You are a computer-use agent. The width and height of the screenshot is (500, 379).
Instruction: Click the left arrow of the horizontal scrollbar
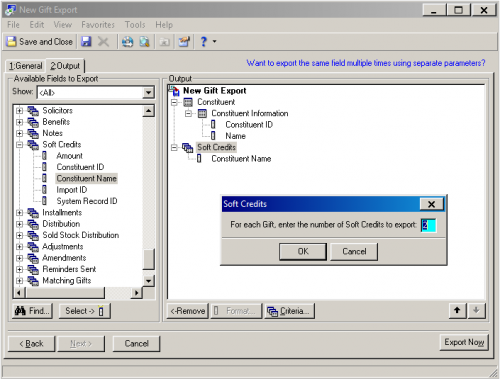(x=19, y=293)
